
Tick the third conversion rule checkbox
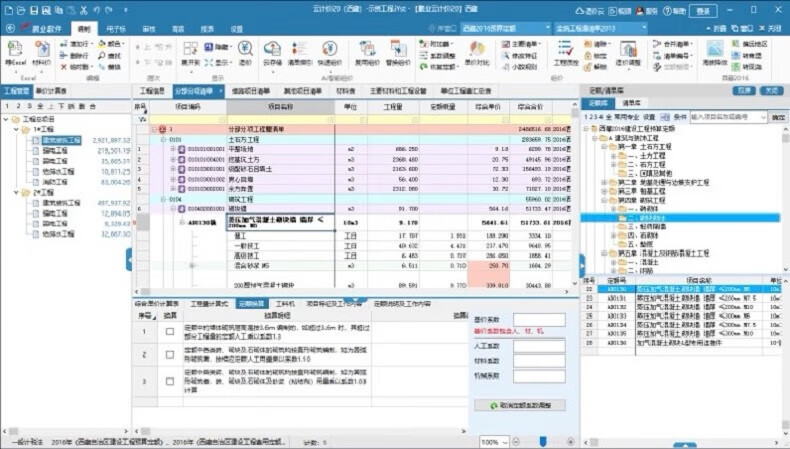[169, 382]
